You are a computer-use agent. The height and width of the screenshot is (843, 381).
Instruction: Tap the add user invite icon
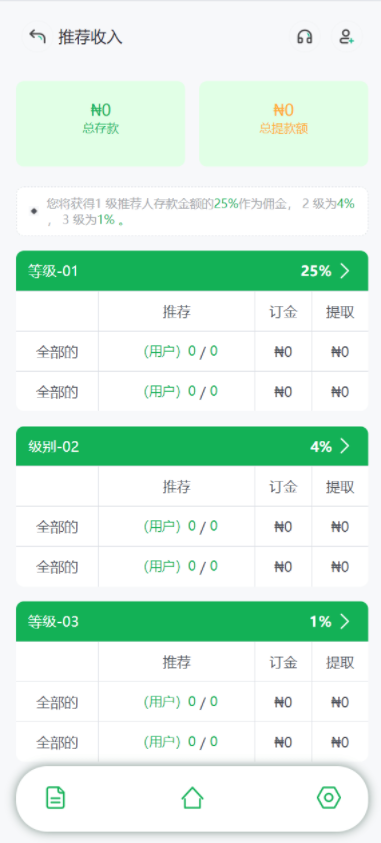click(346, 37)
